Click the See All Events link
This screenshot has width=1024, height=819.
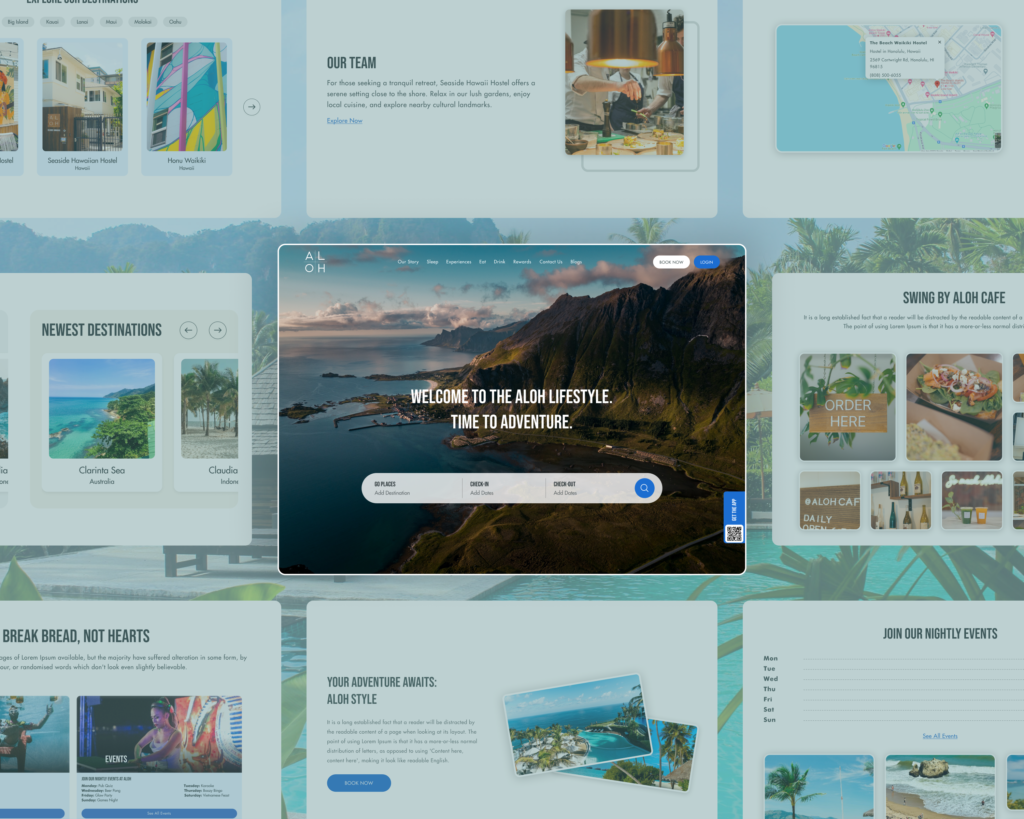tap(939, 736)
